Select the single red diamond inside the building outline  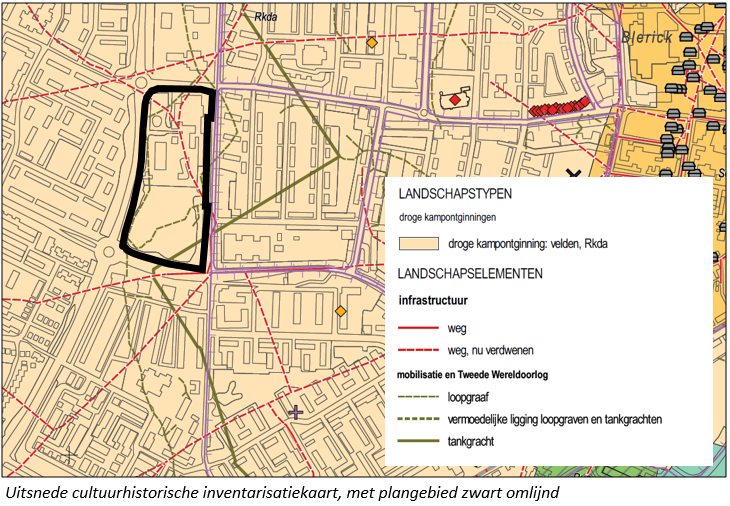pos(454,99)
